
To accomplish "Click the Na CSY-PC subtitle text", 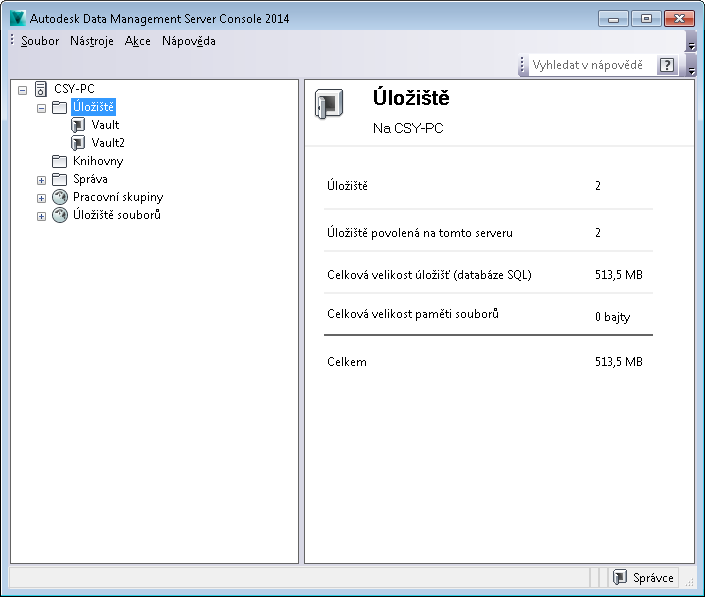I will pos(408,129).
